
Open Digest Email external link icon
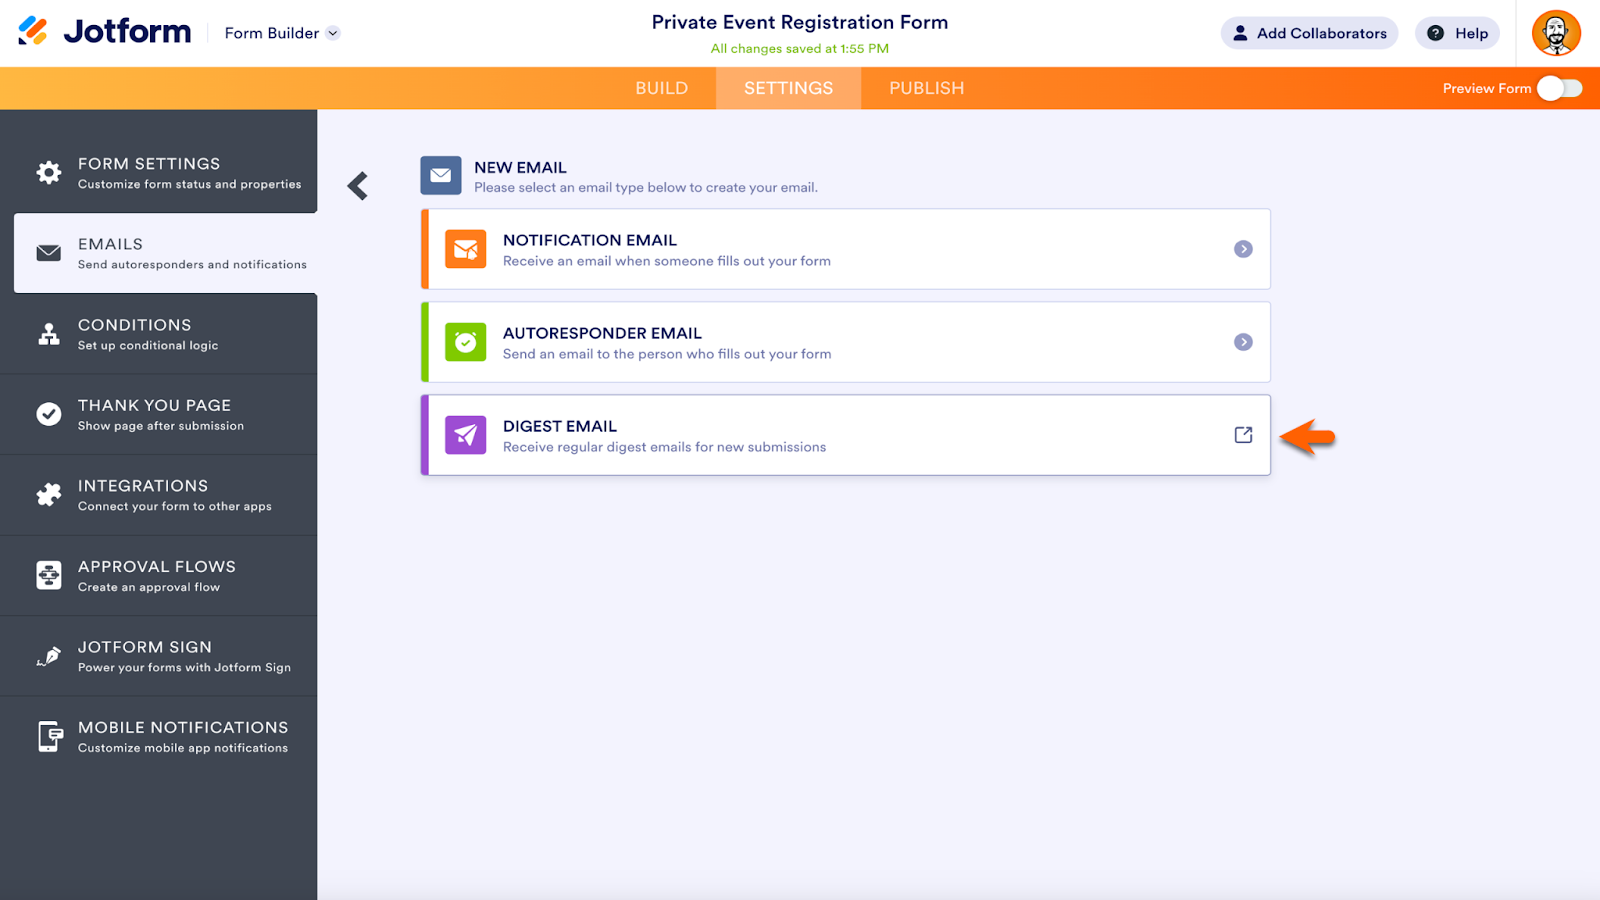coord(1243,435)
